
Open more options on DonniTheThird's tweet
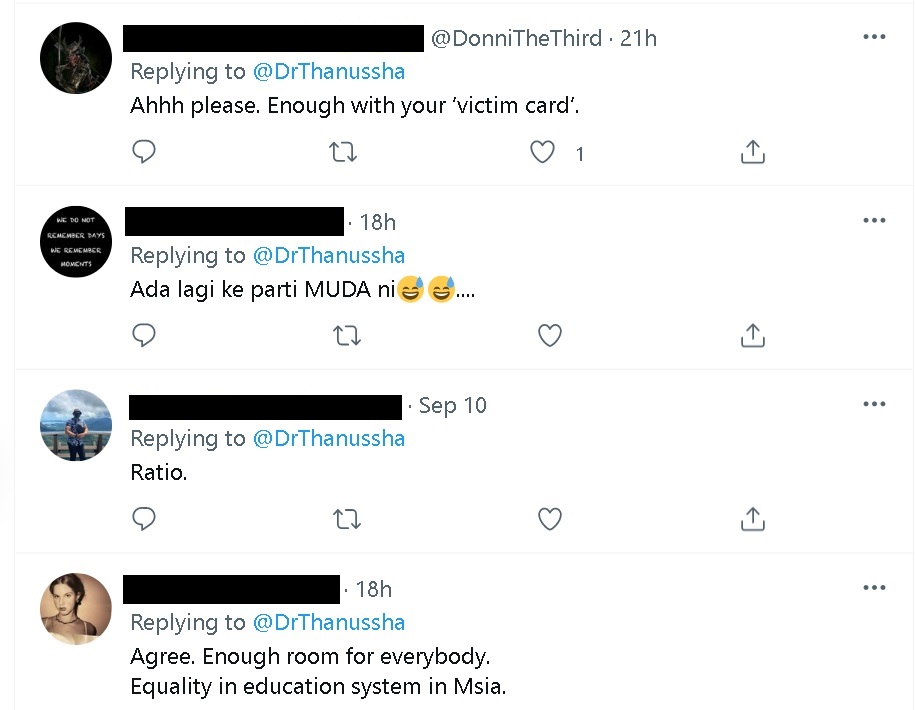click(874, 37)
